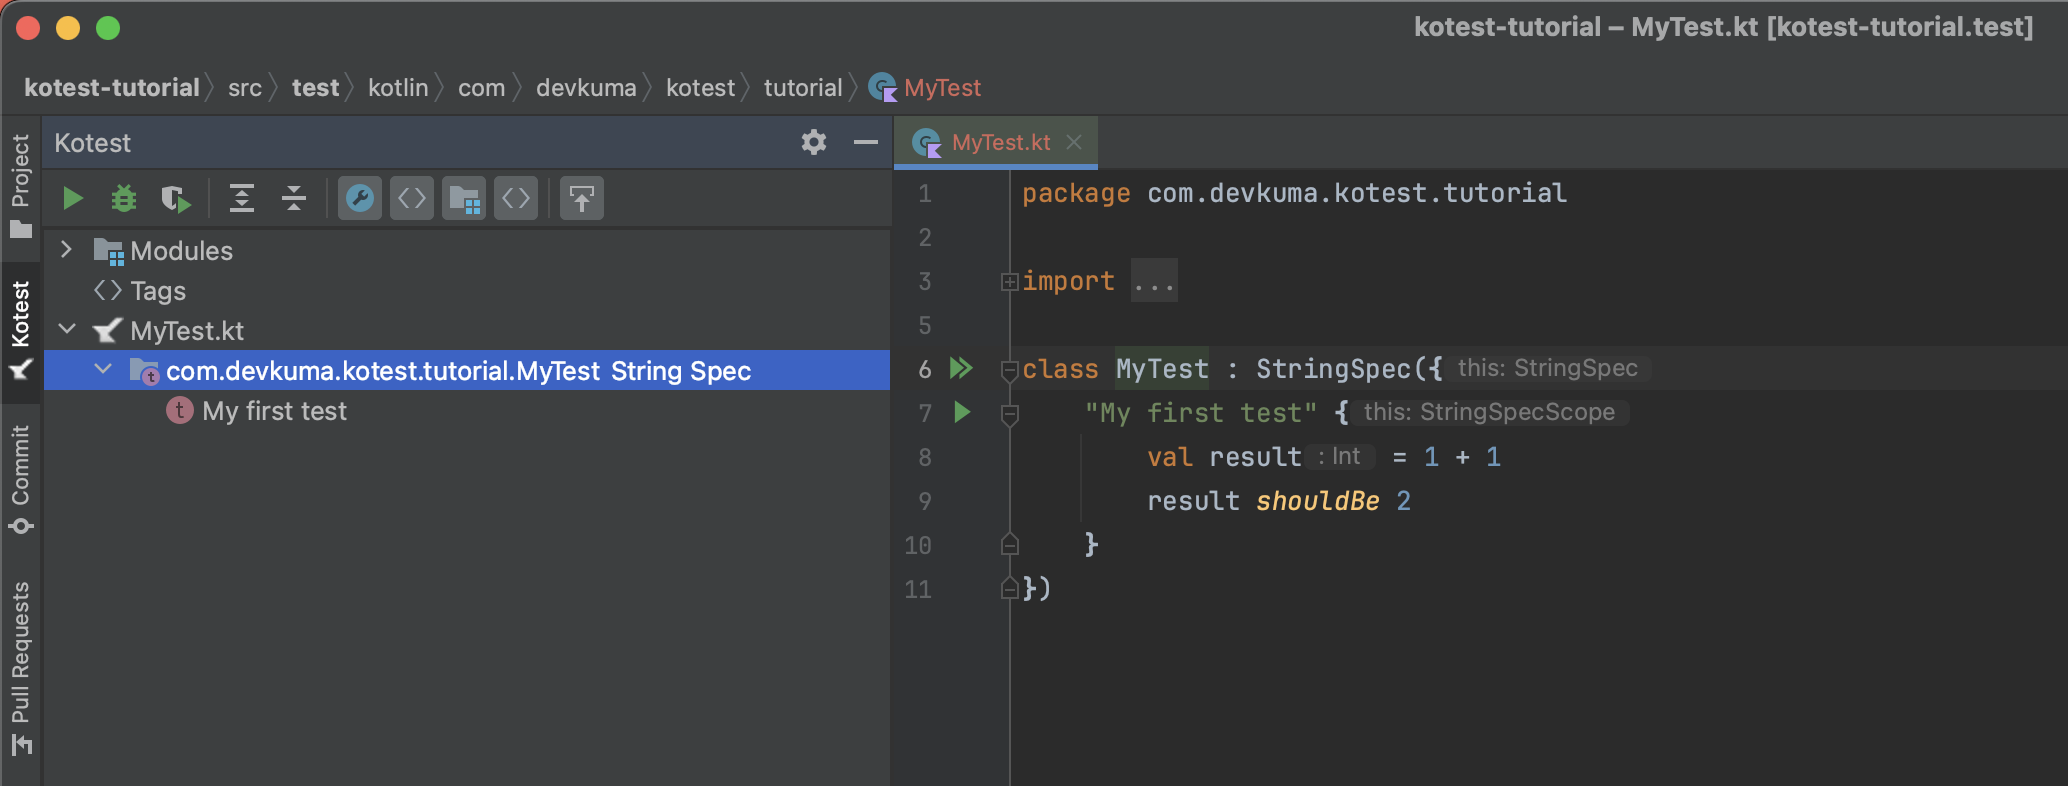Click the kotest breadcrumb

(700, 88)
